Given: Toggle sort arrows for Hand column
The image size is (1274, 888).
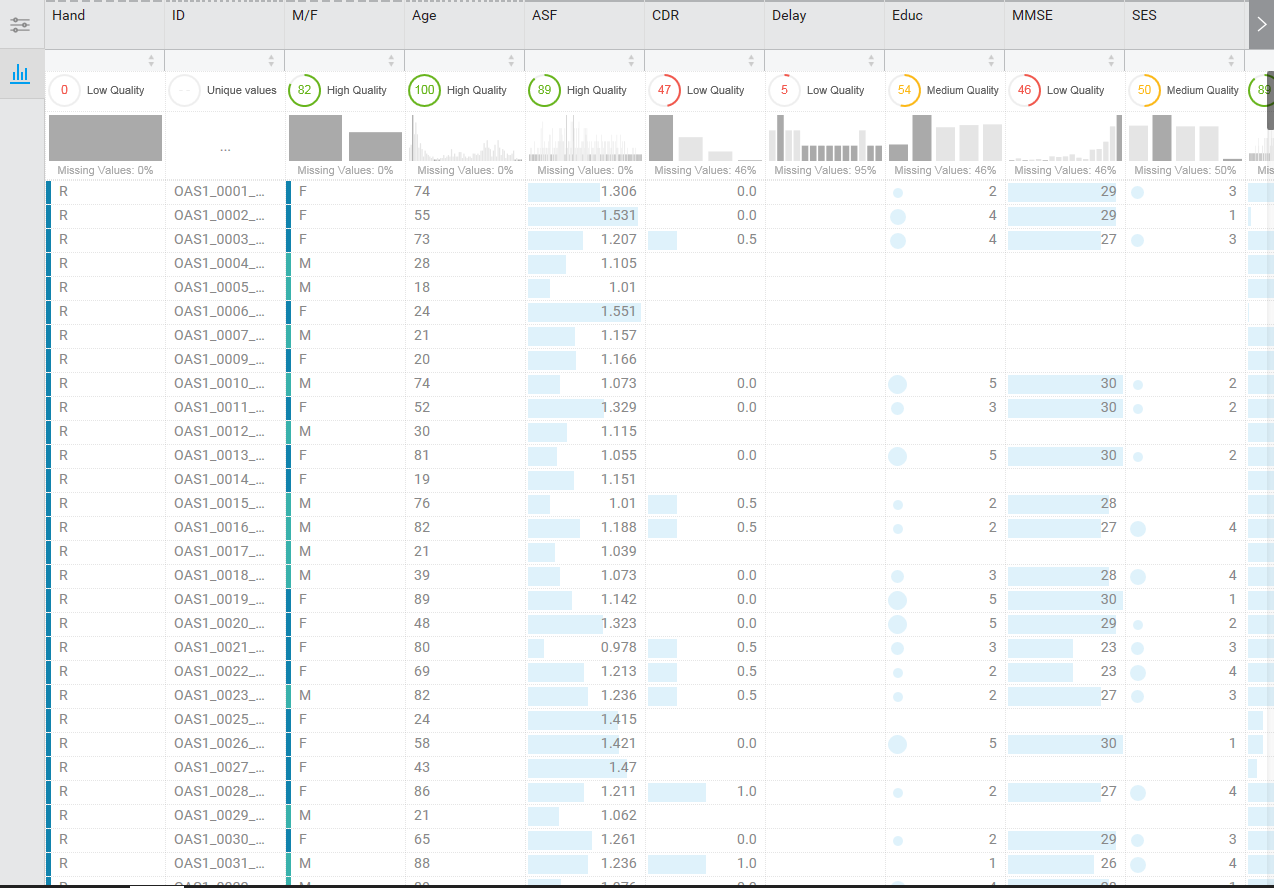Looking at the screenshot, I should [151, 60].
